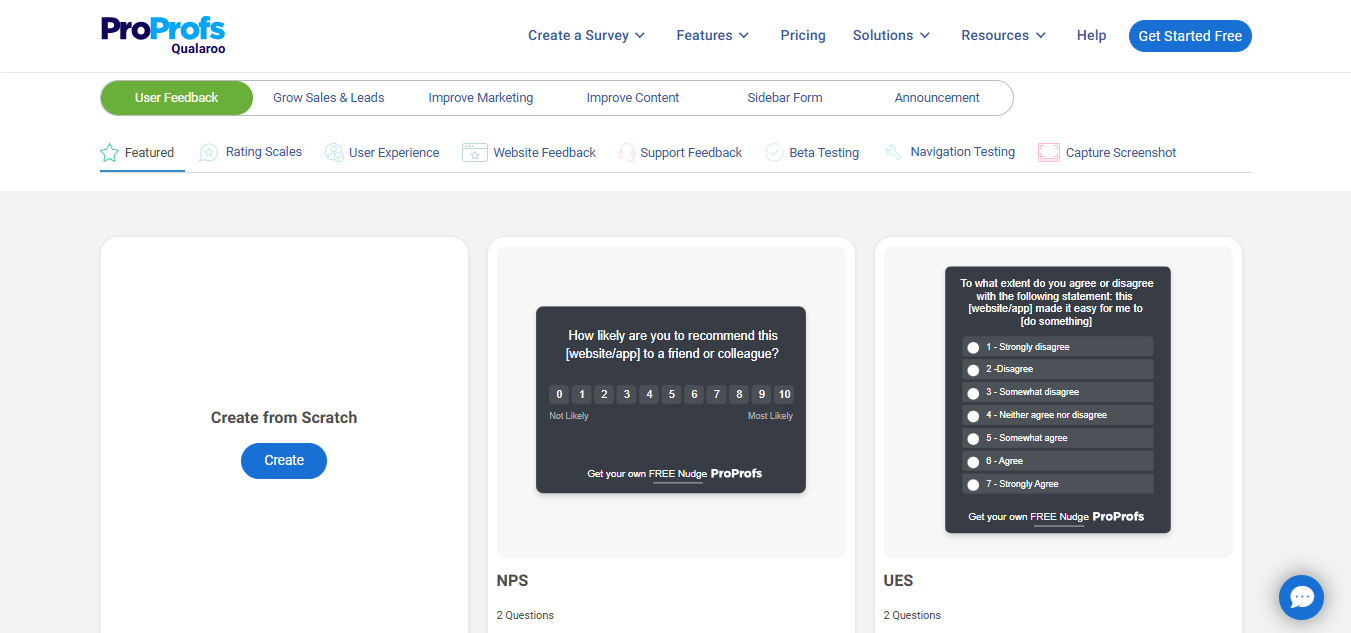The image size is (1351, 633).
Task: Click the User Experience icon
Action: [x=334, y=152]
